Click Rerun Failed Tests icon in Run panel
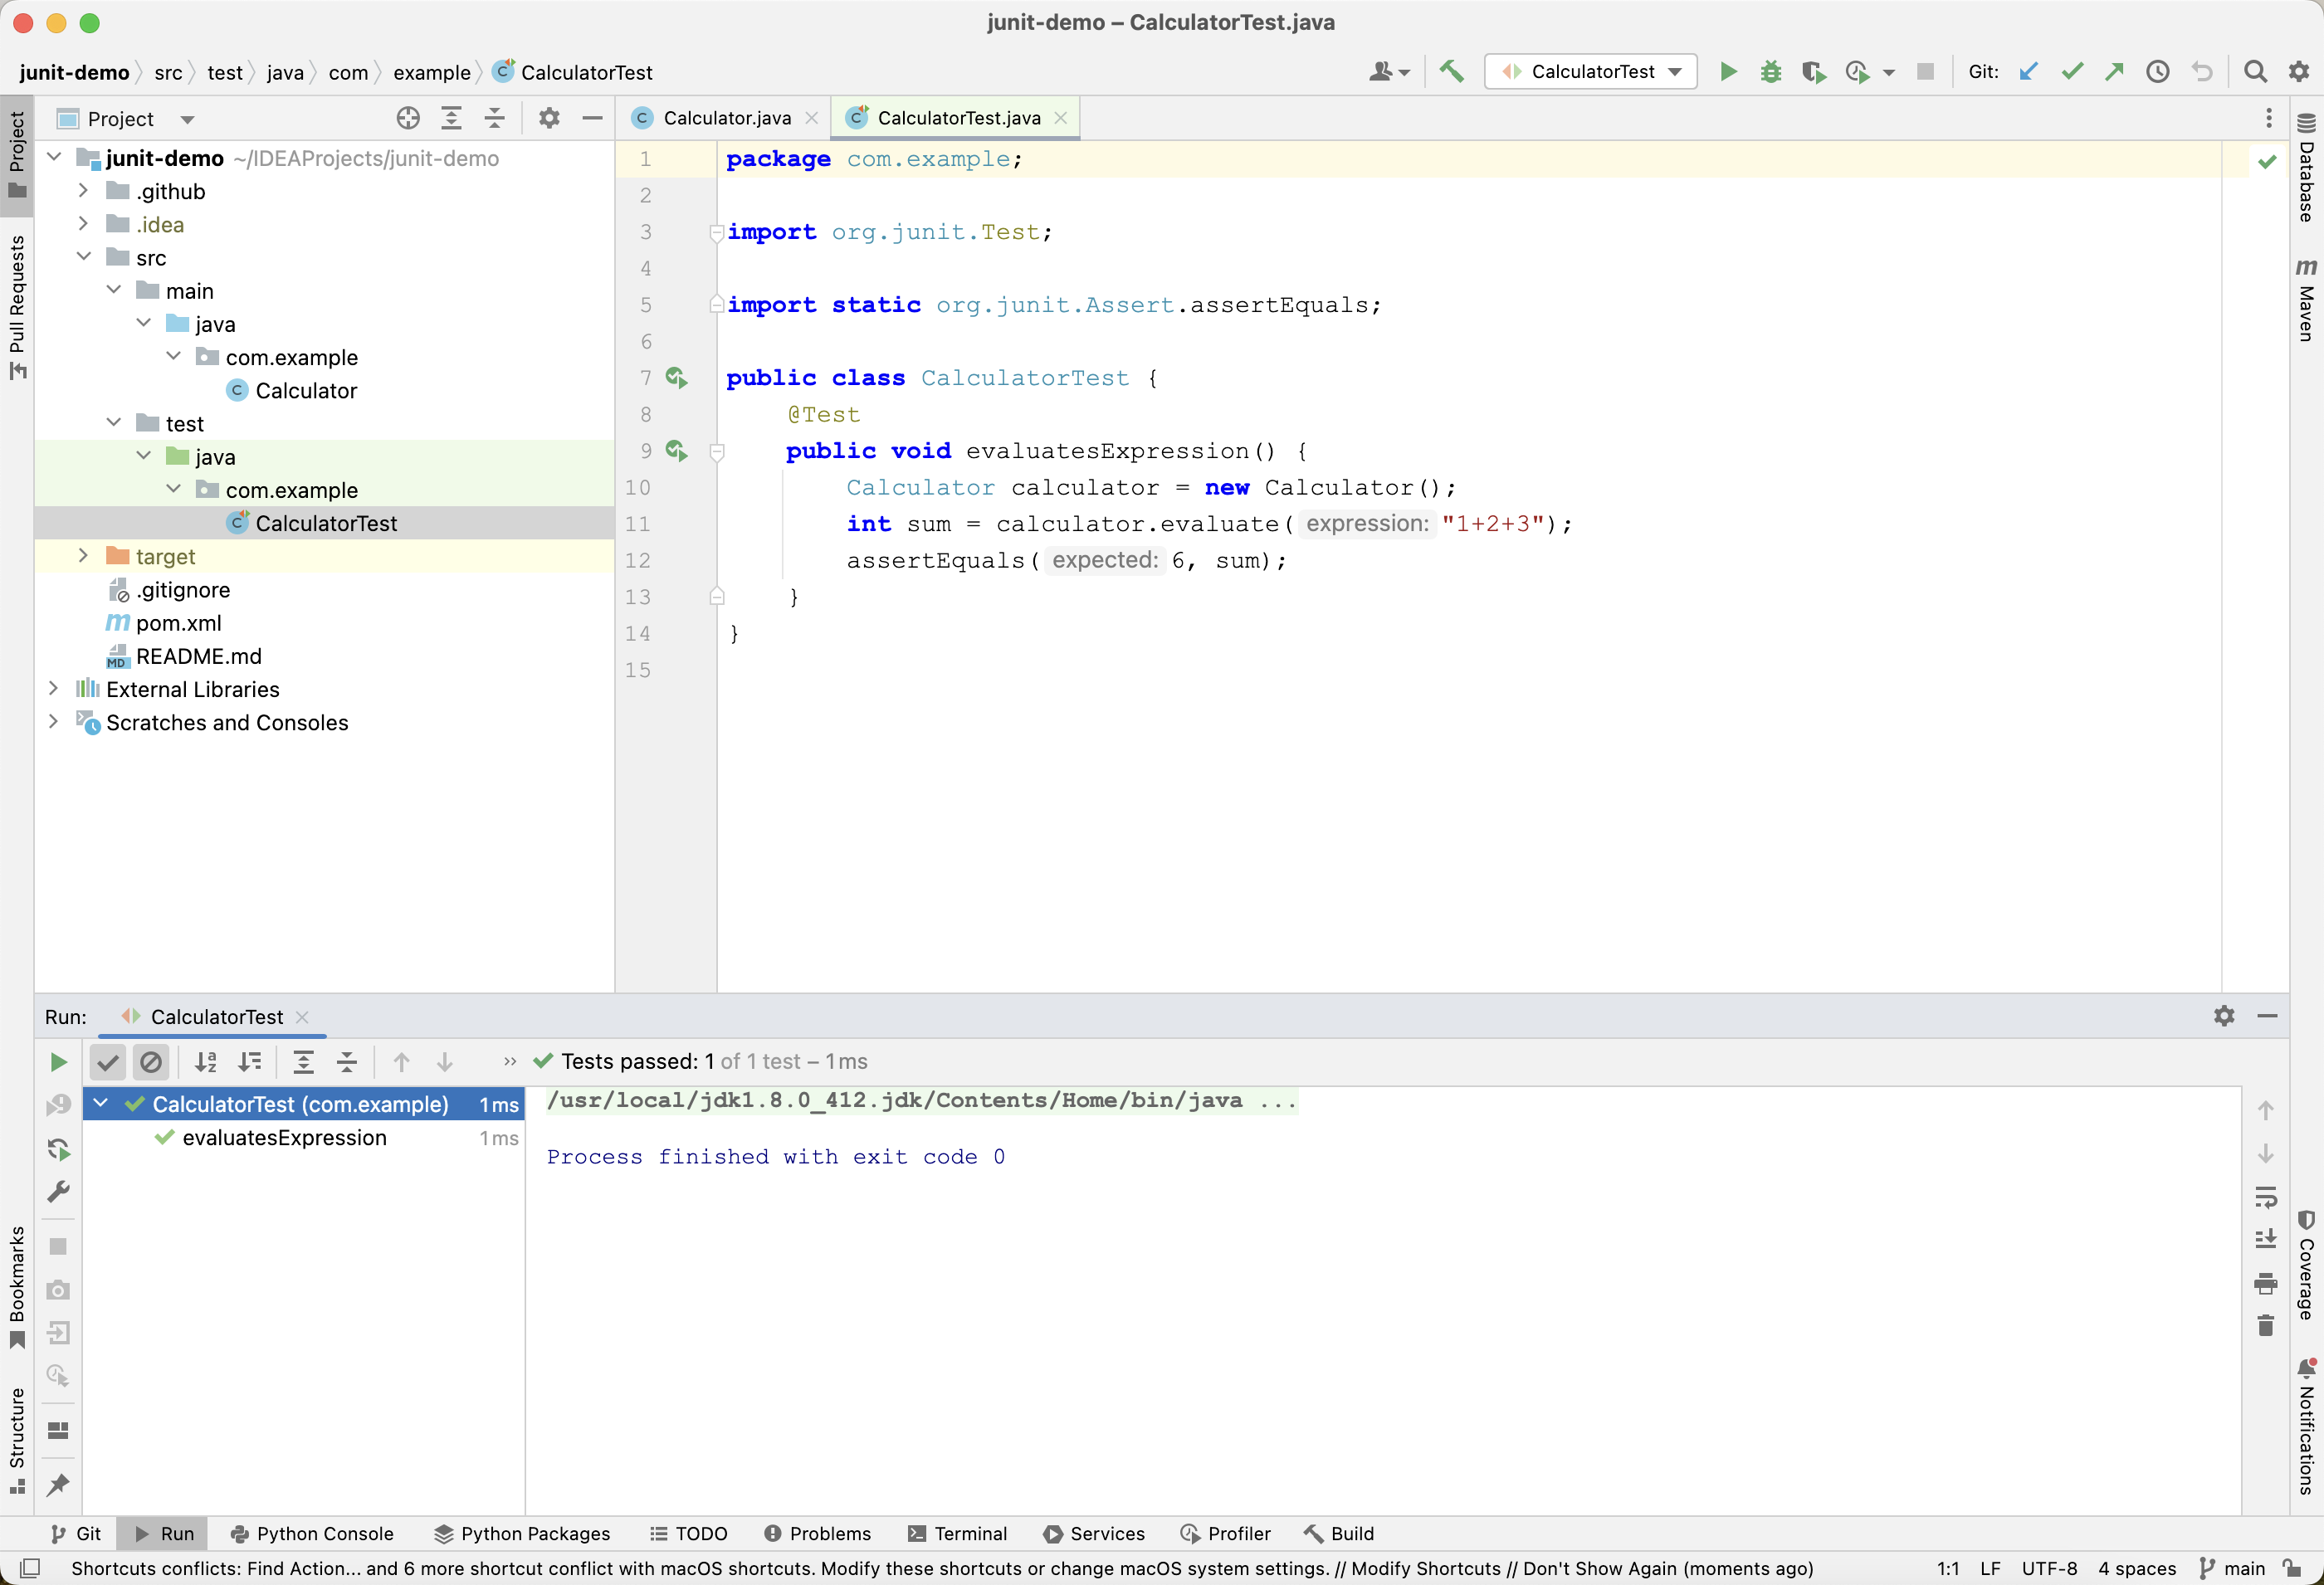 pyautogui.click(x=58, y=1104)
